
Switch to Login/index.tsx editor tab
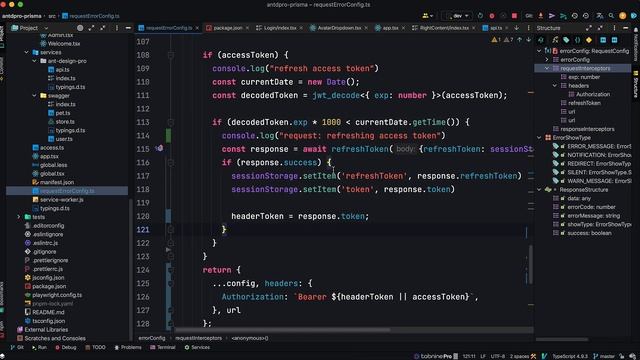(280, 28)
